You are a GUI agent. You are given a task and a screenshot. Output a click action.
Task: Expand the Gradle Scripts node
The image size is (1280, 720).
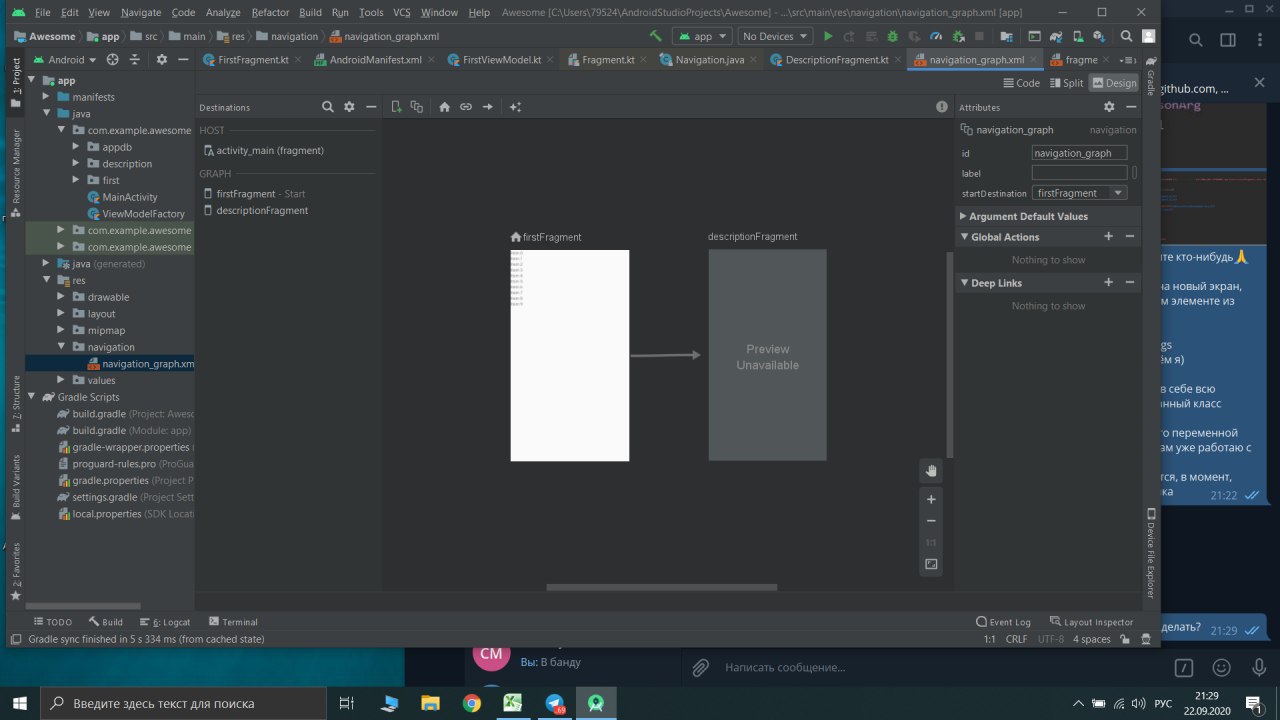[32, 397]
